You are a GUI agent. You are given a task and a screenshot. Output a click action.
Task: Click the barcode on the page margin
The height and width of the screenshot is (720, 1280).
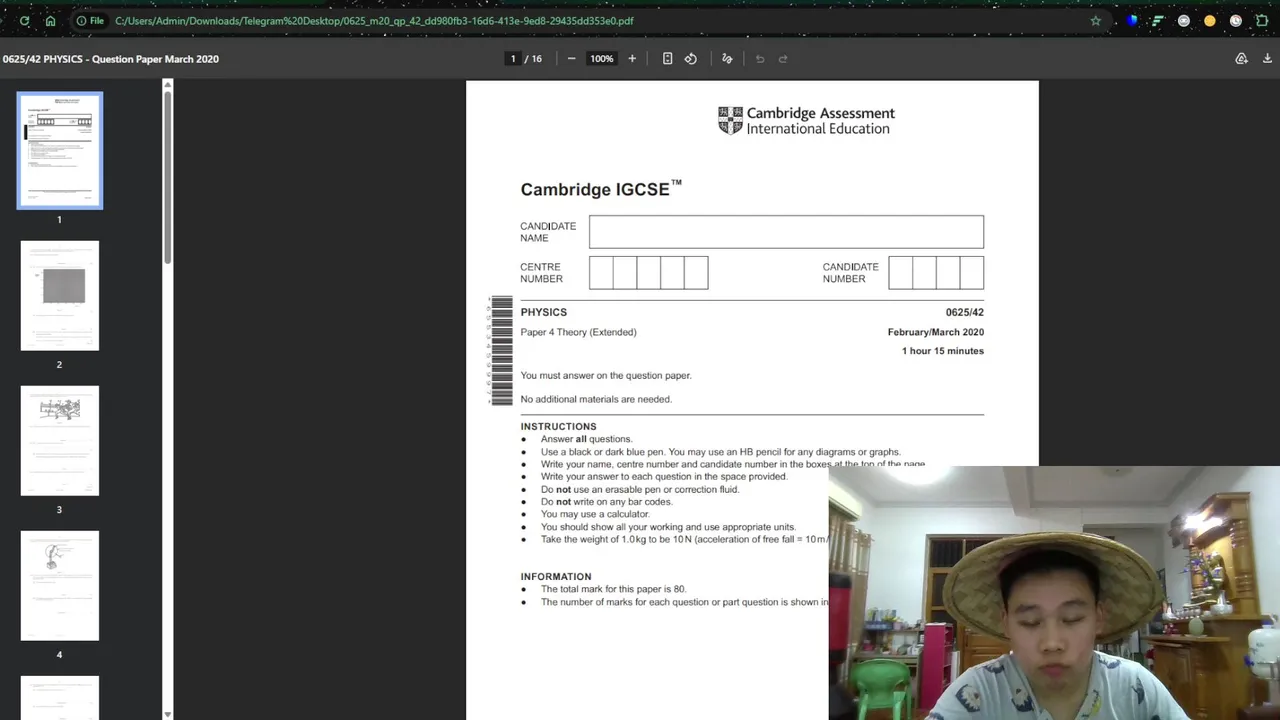[x=501, y=351]
